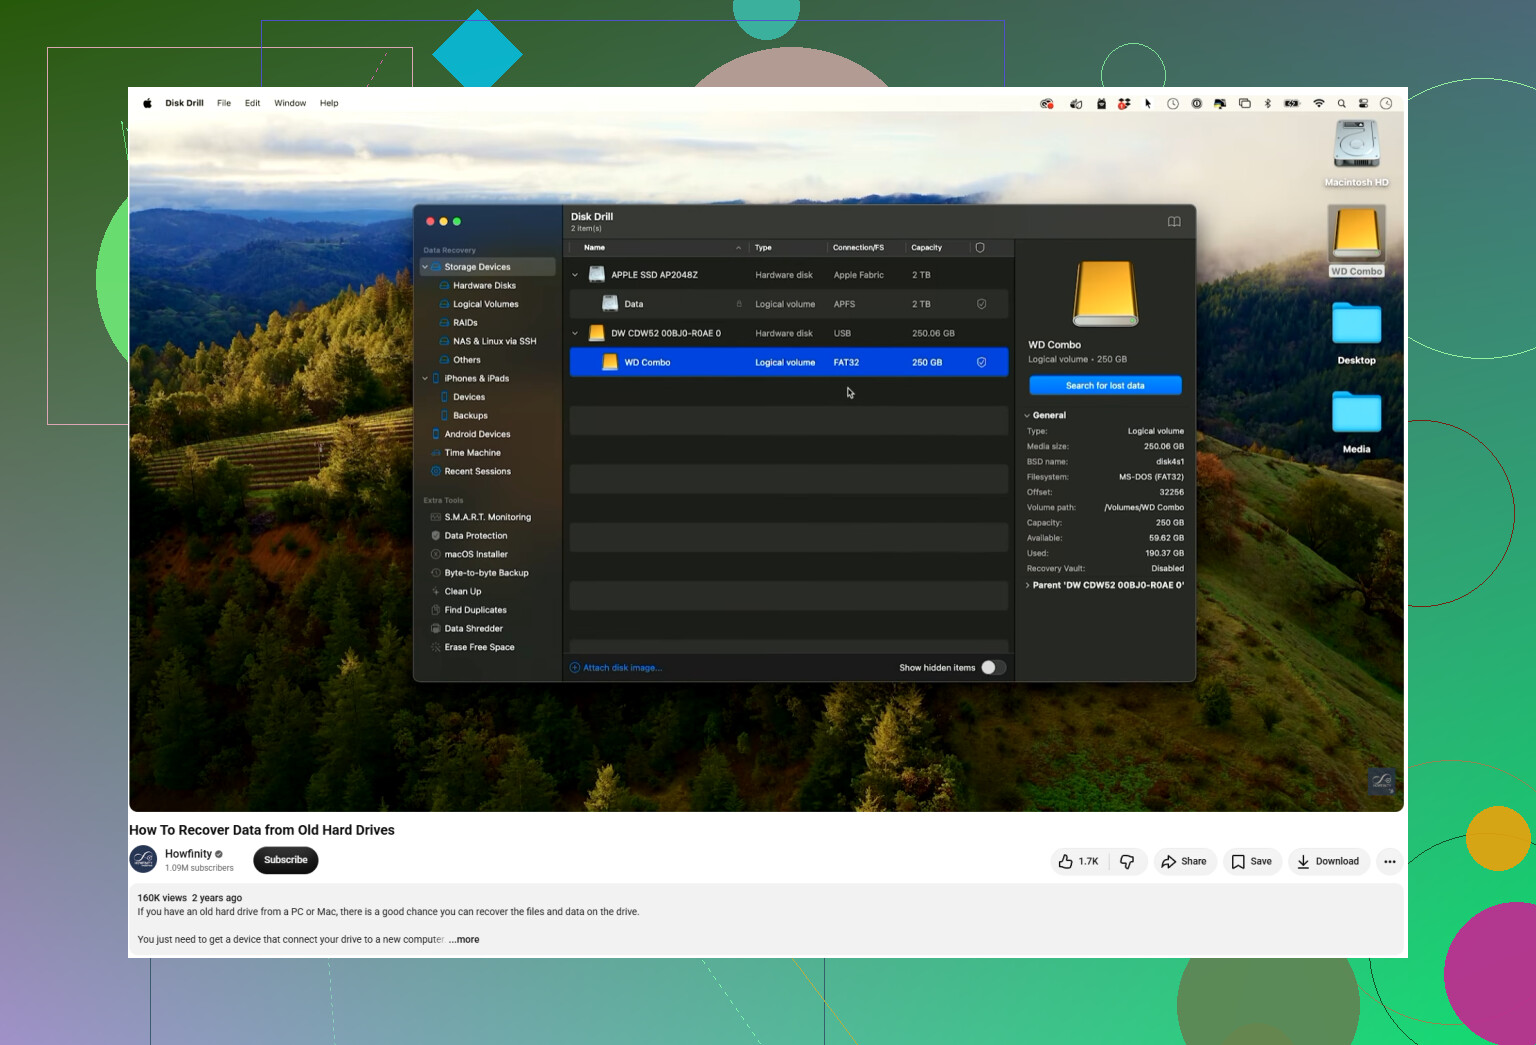Expand Parent 'DW CDW52 00BJ0-R0AE 0' section
The width and height of the screenshot is (1536, 1045).
[x=1105, y=585]
